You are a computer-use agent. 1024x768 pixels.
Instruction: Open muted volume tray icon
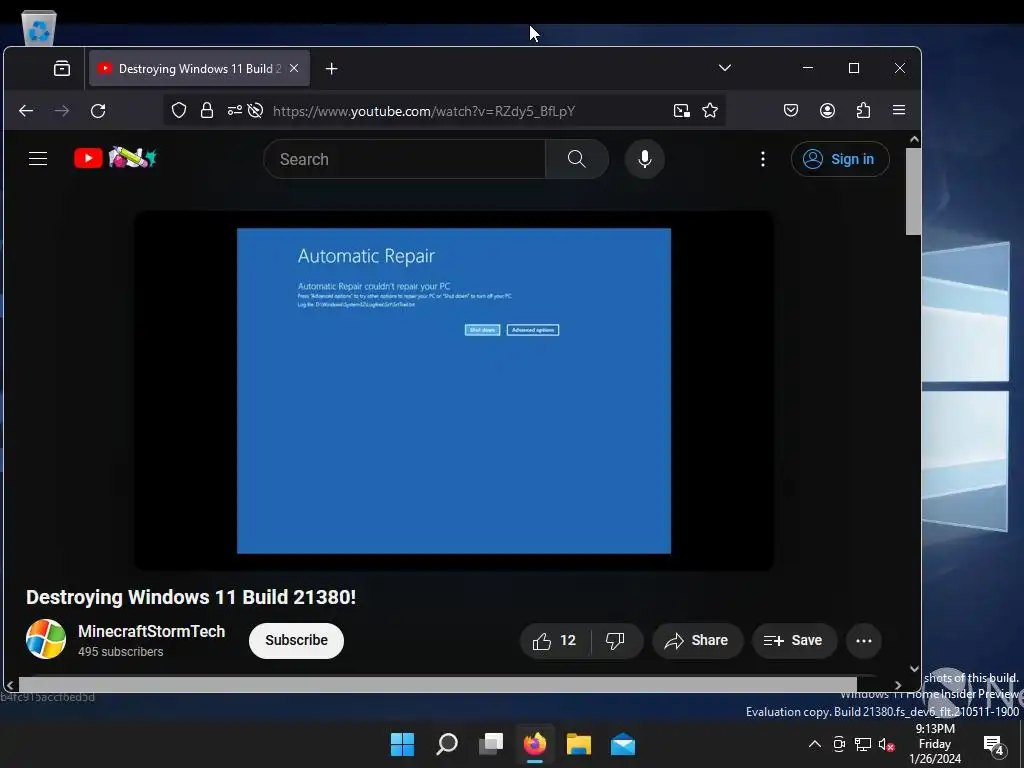pyautogui.click(x=886, y=744)
